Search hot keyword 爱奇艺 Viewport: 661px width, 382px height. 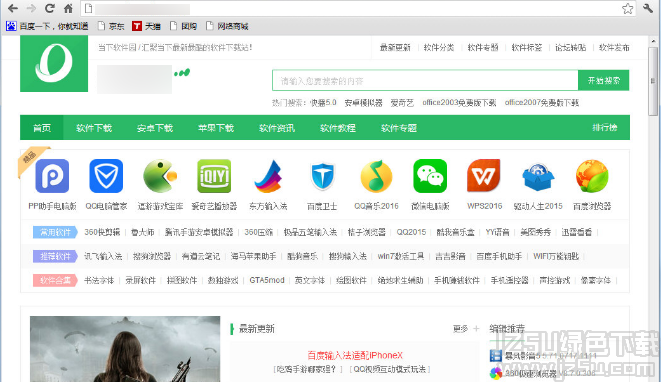point(402,102)
